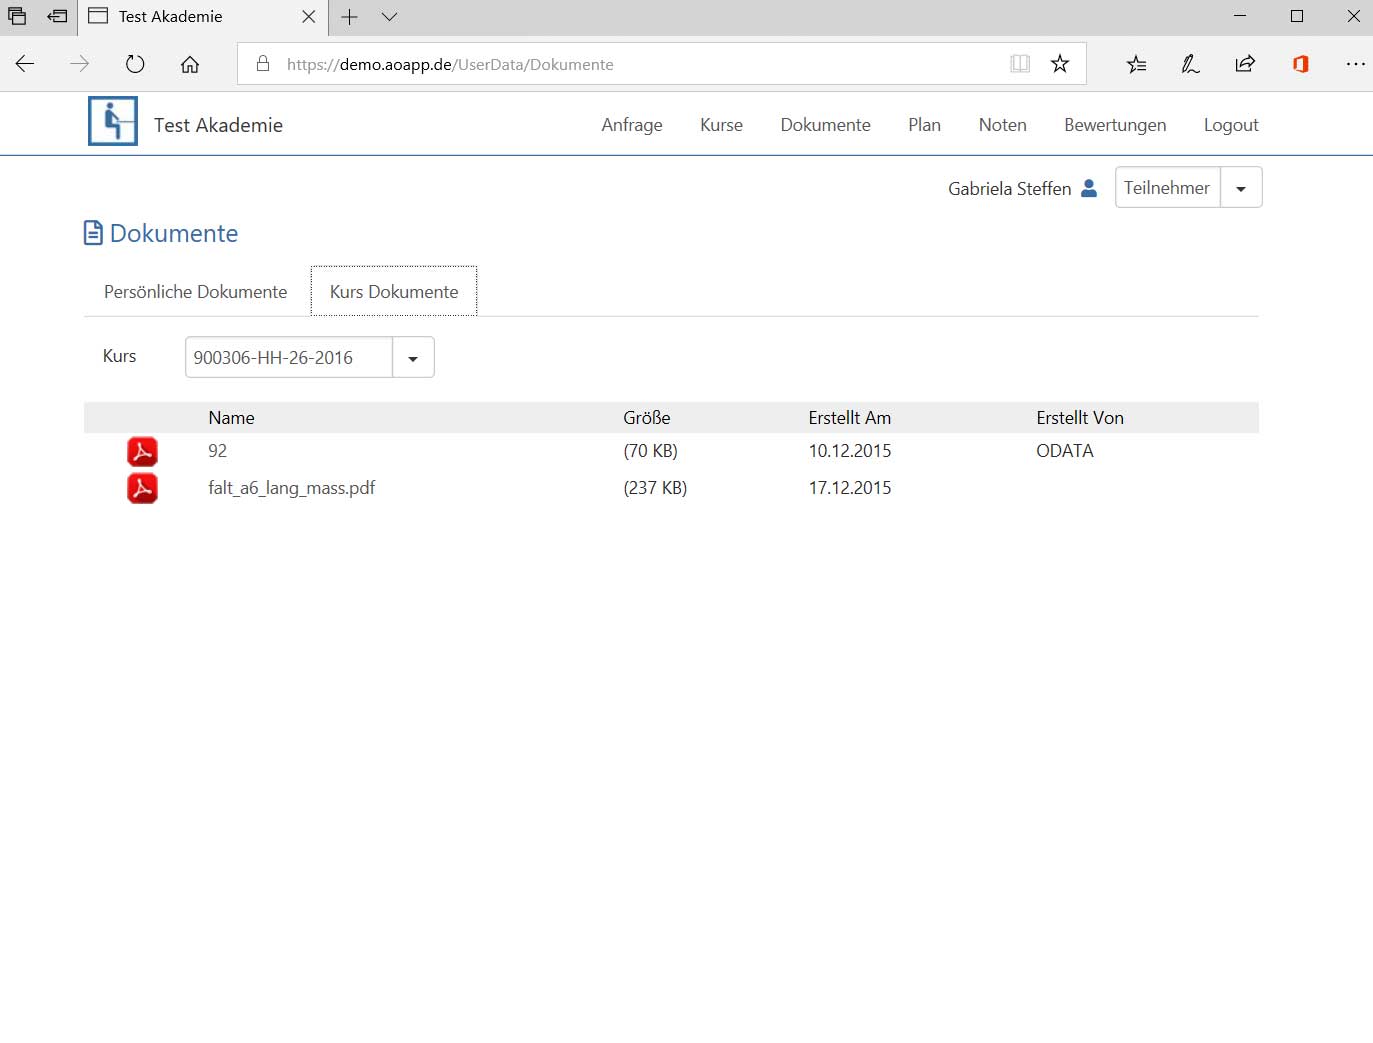This screenshot has width=1373, height=1043.
Task: Switch to Kurs Dokumente tab
Action: click(394, 292)
